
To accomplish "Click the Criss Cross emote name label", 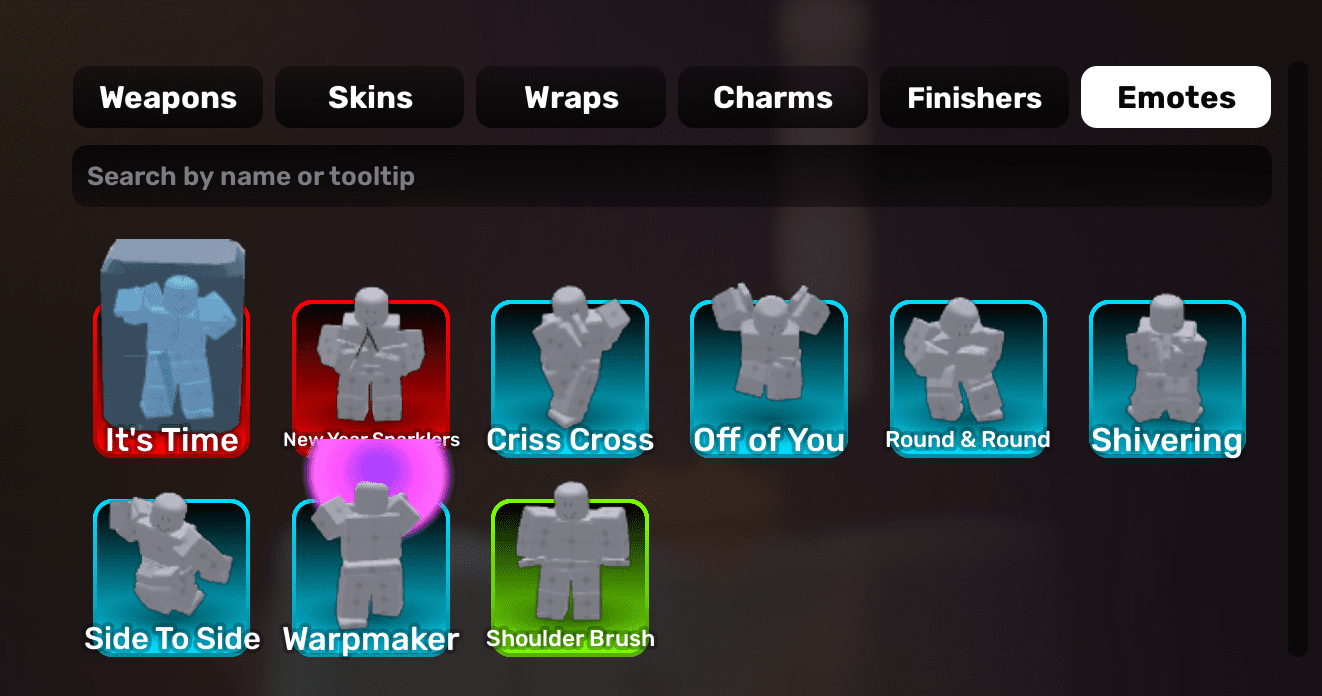I will pyautogui.click(x=570, y=440).
